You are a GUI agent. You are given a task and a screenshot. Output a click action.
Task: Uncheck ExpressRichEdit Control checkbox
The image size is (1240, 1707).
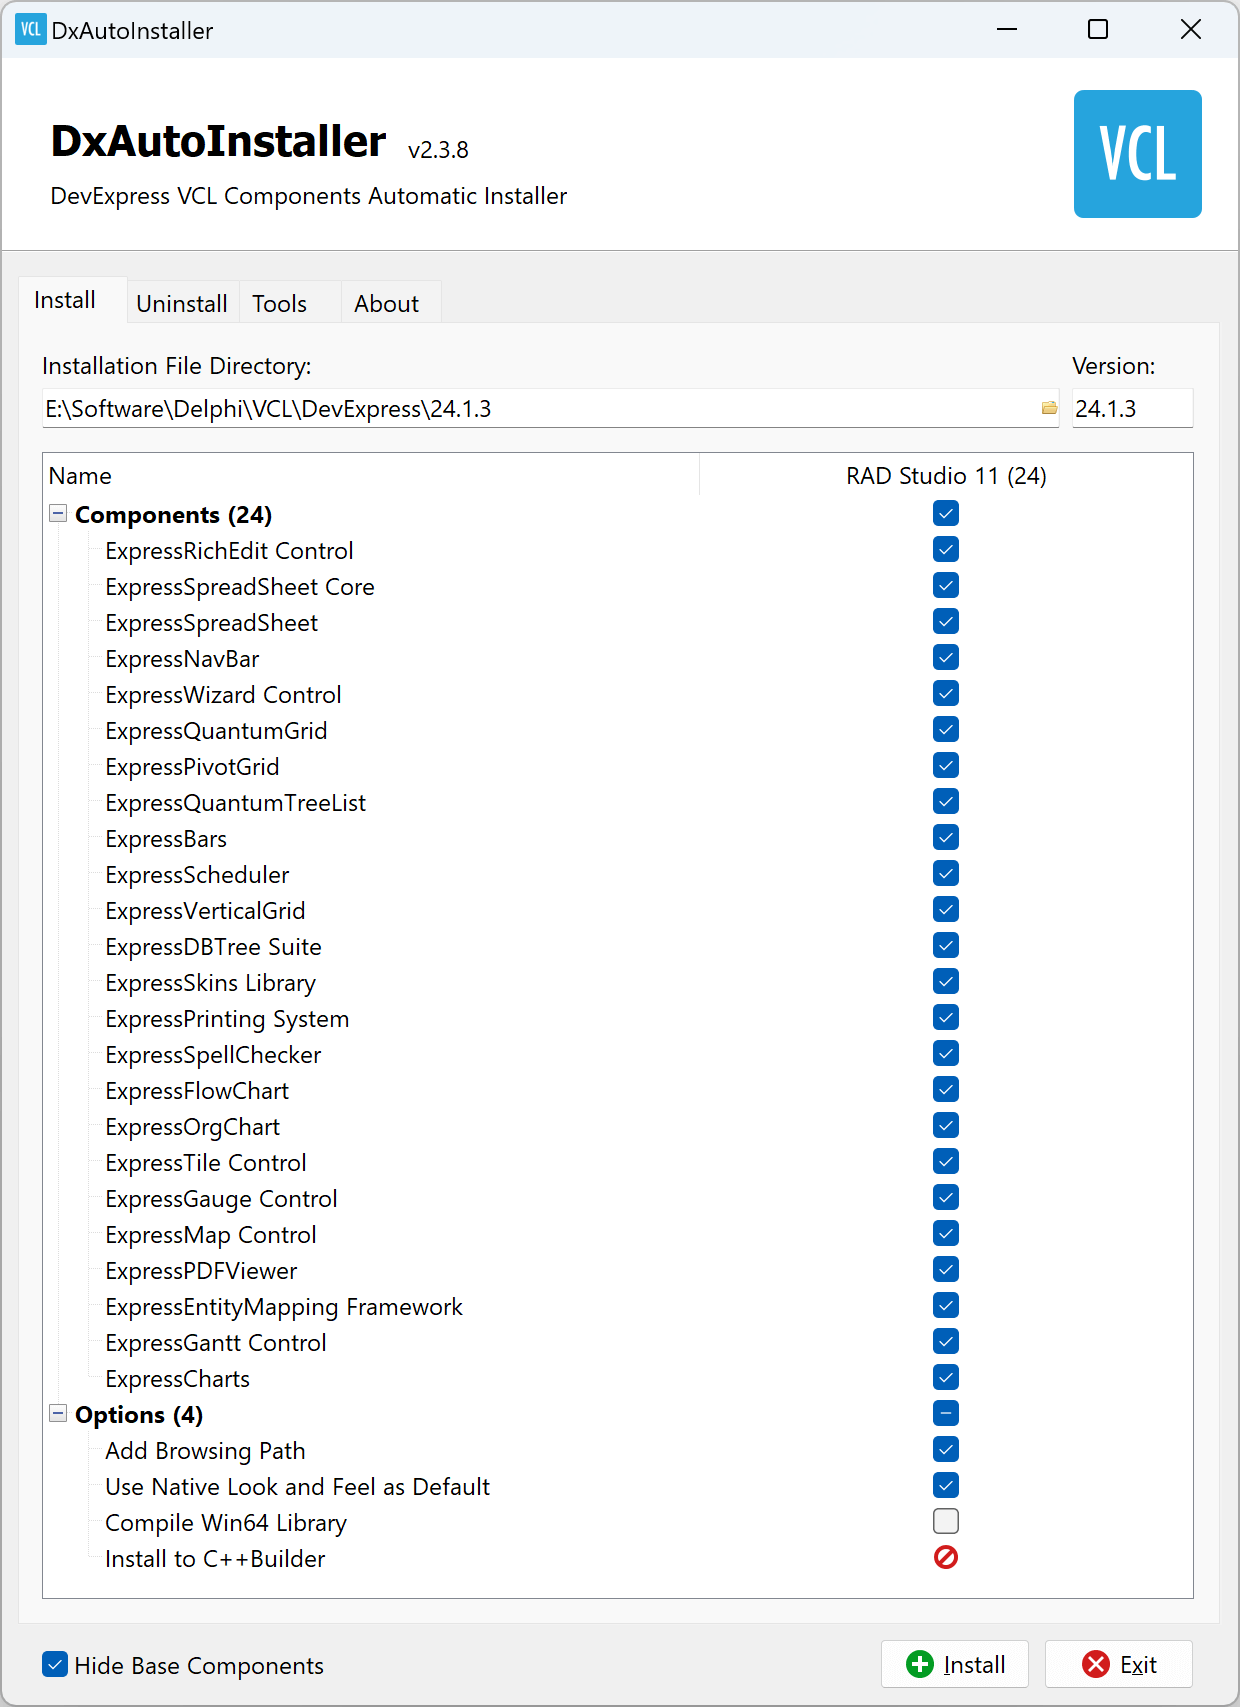point(946,549)
